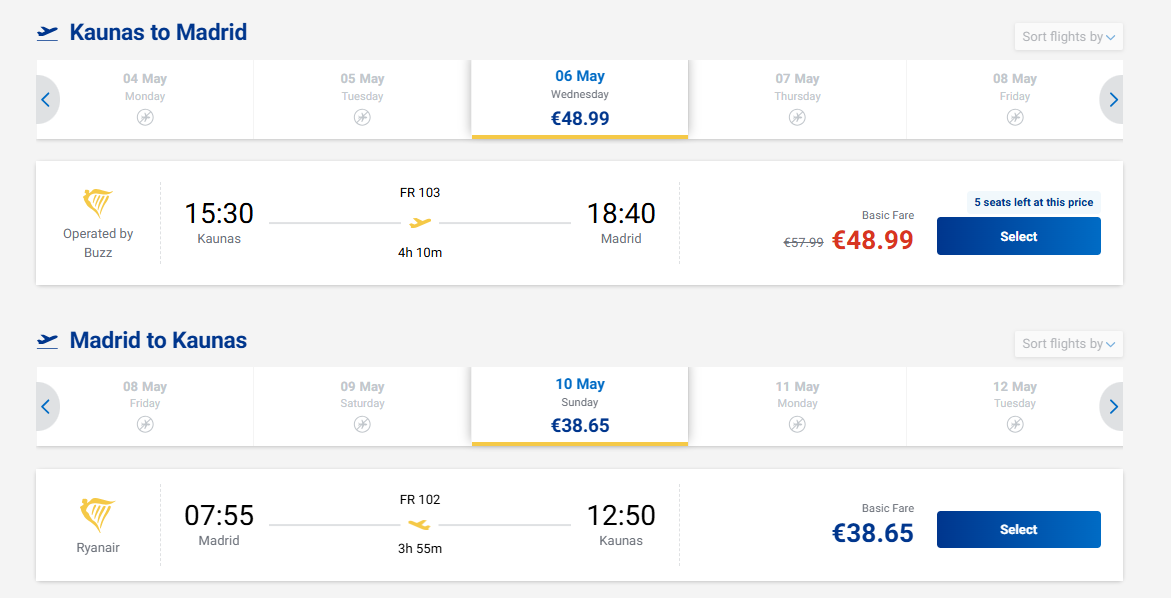The height and width of the screenshot is (598, 1171).
Task: Click the no-flight icon under 04 May
Action: [x=145, y=117]
